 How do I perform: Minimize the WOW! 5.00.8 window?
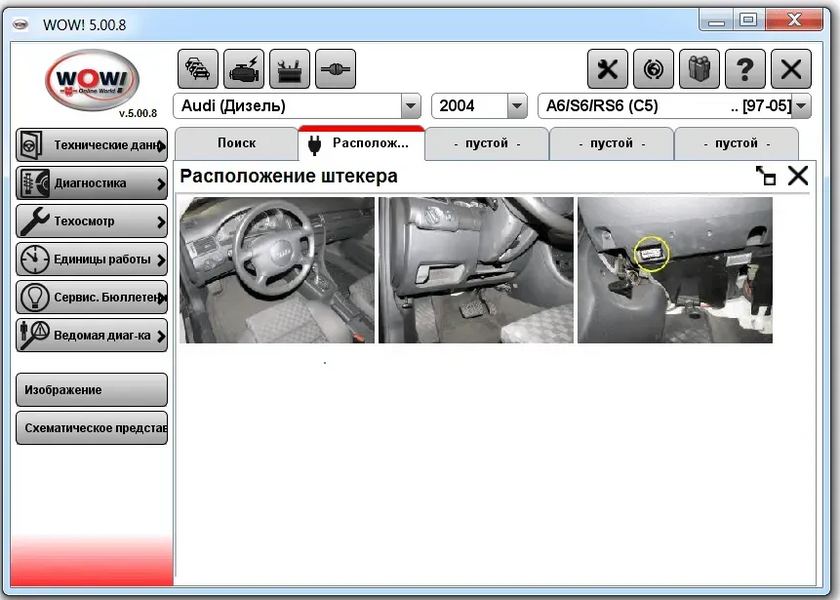[716, 20]
